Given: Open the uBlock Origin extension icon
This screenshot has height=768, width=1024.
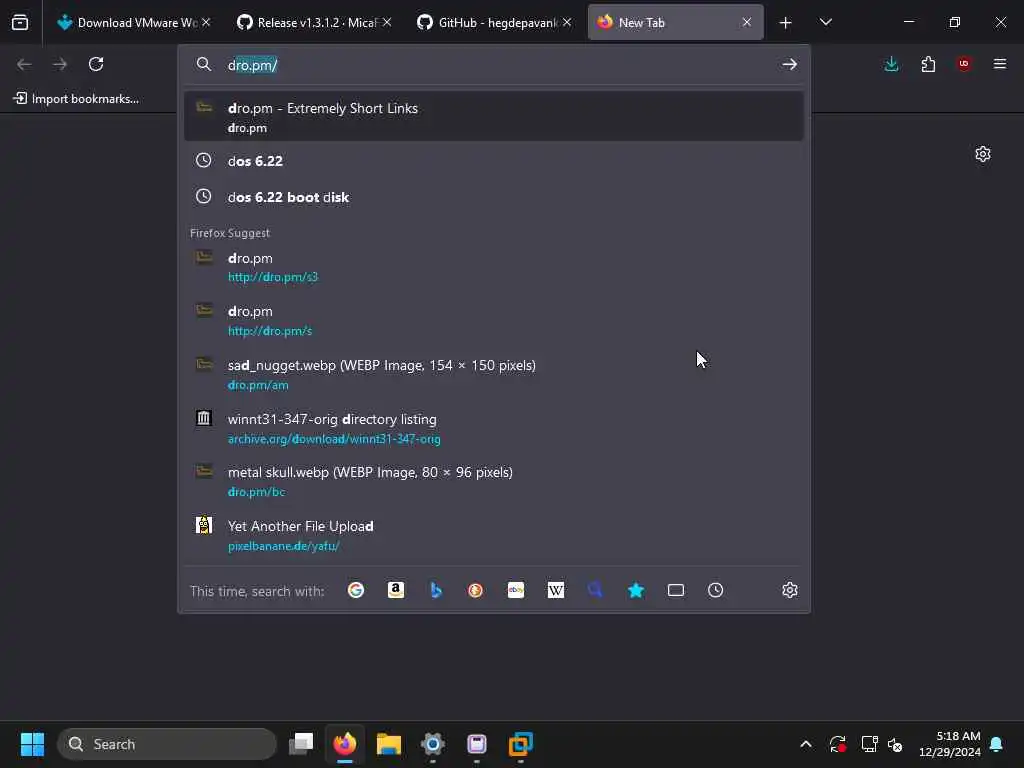Looking at the screenshot, I should (964, 64).
